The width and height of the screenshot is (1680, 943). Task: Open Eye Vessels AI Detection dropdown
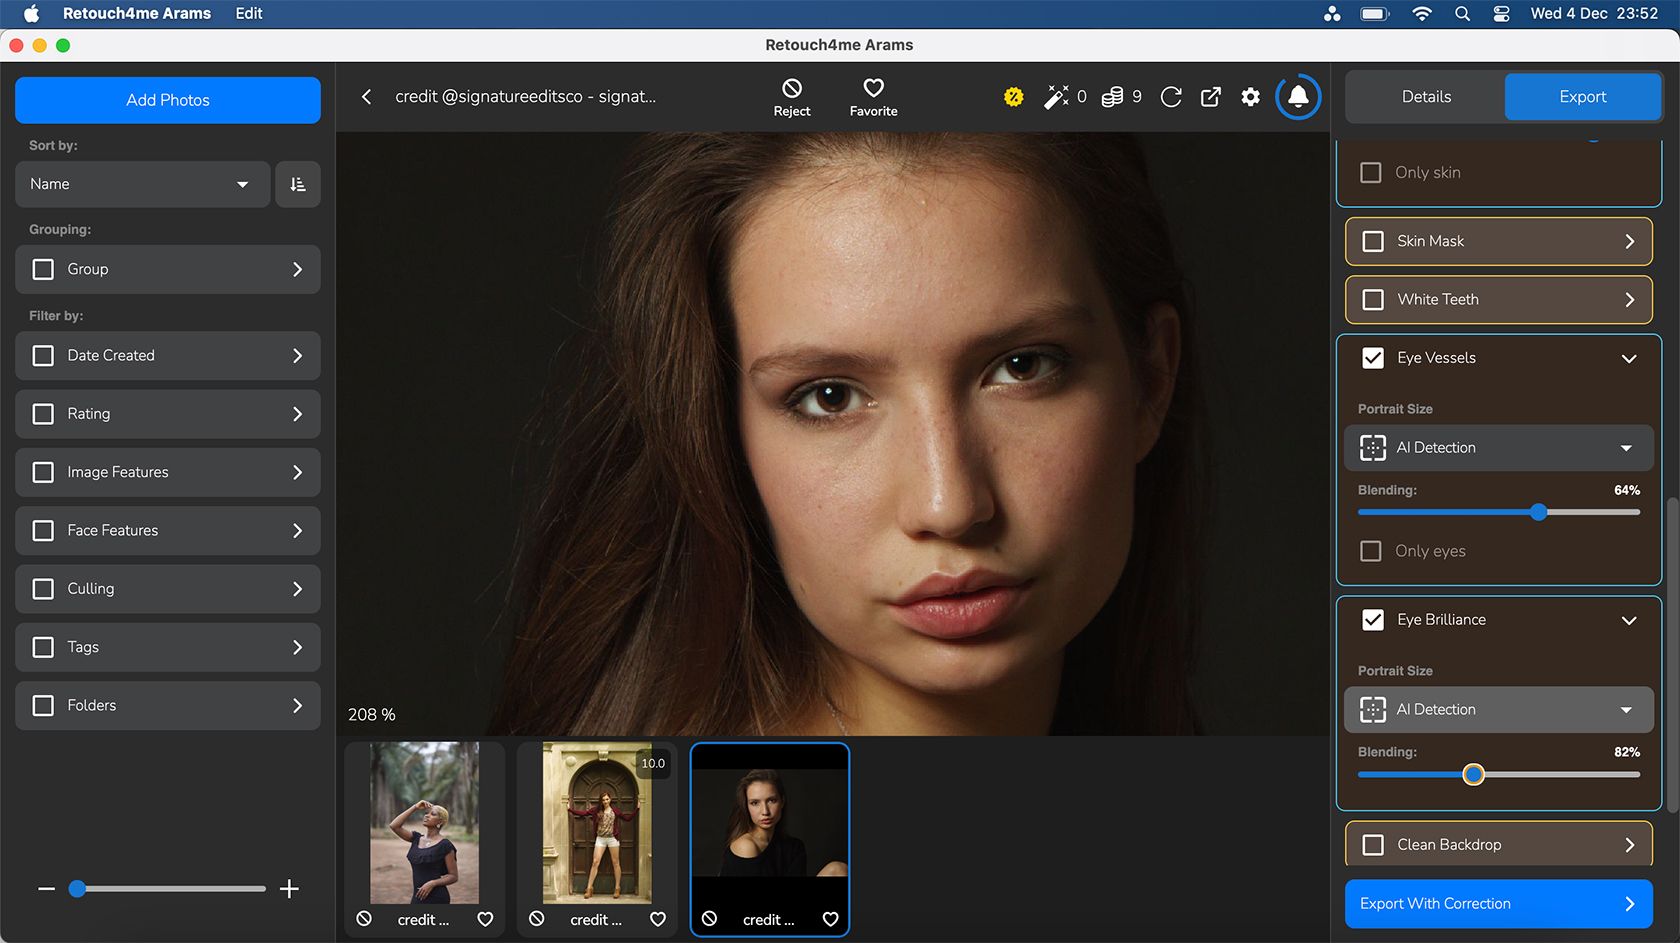click(x=1498, y=448)
